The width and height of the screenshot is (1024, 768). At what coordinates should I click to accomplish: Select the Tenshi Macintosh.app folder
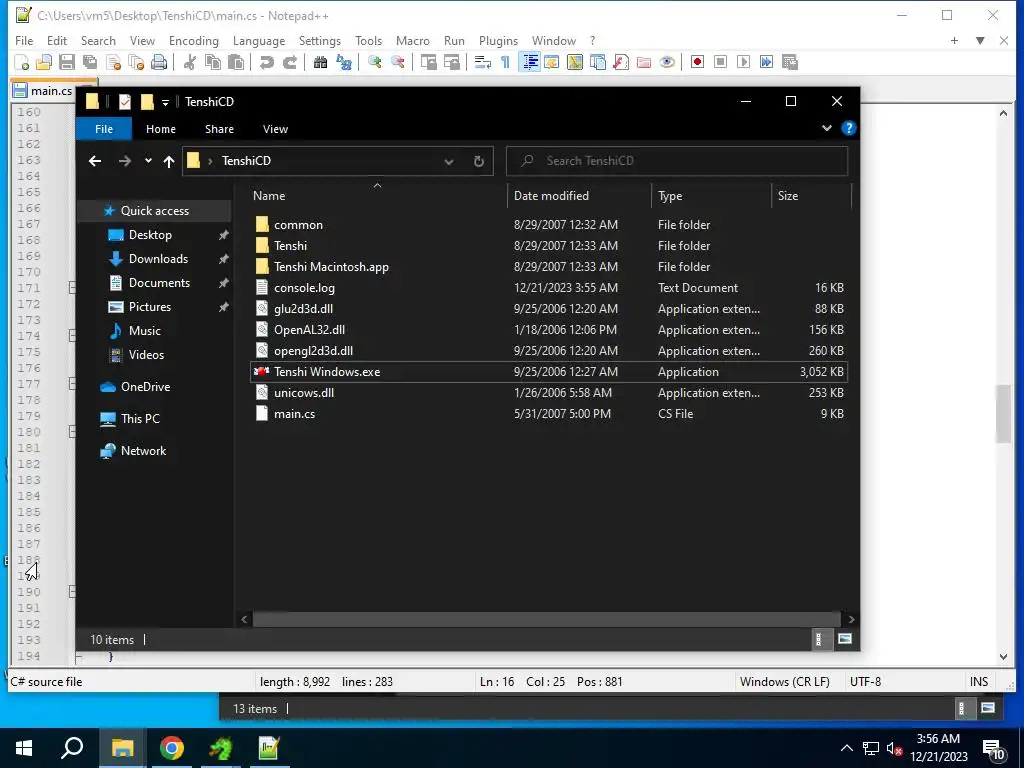point(549,266)
